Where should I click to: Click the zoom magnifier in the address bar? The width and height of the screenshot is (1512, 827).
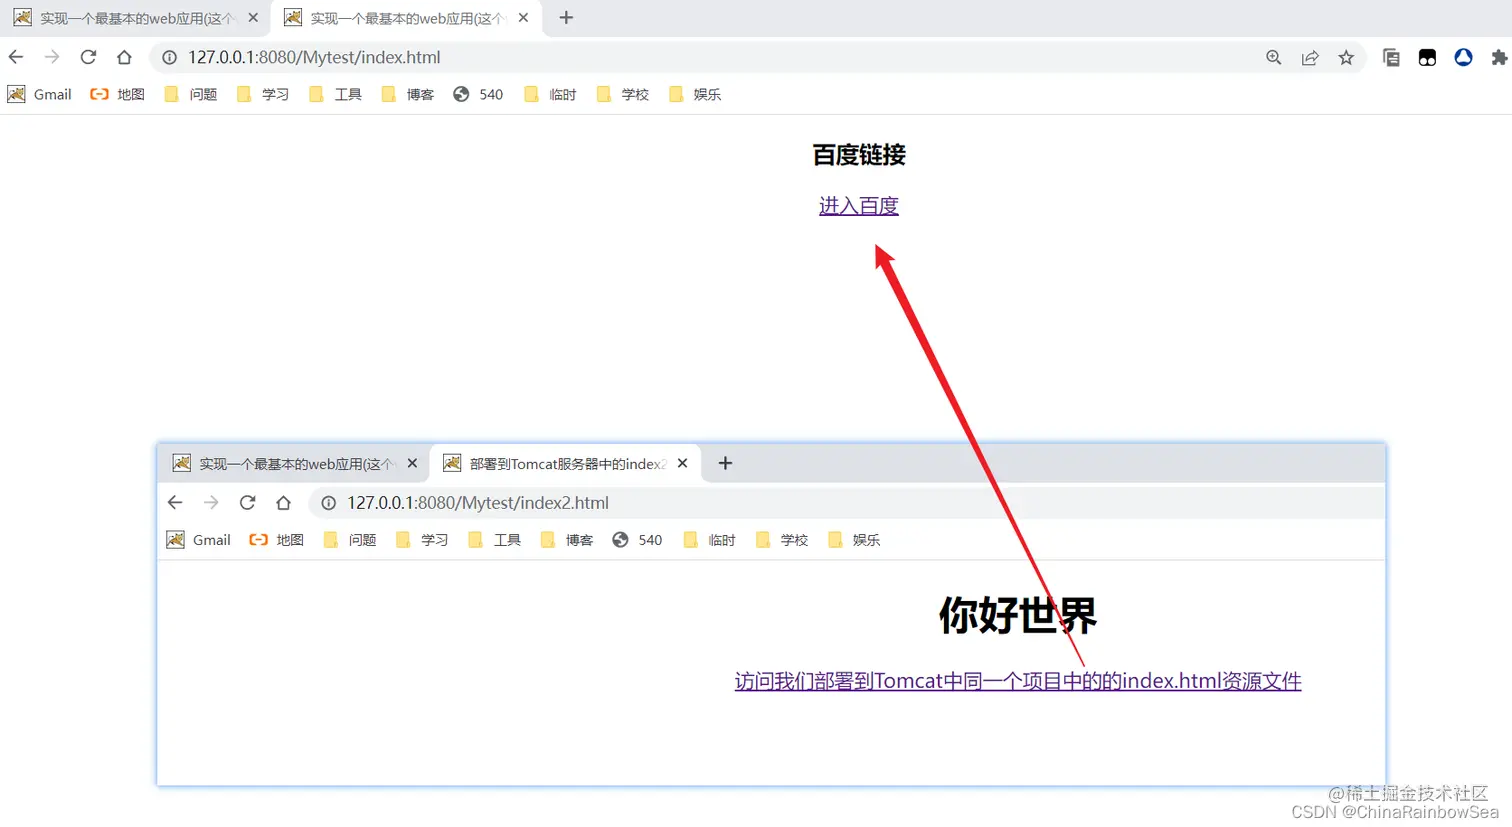pos(1273,57)
